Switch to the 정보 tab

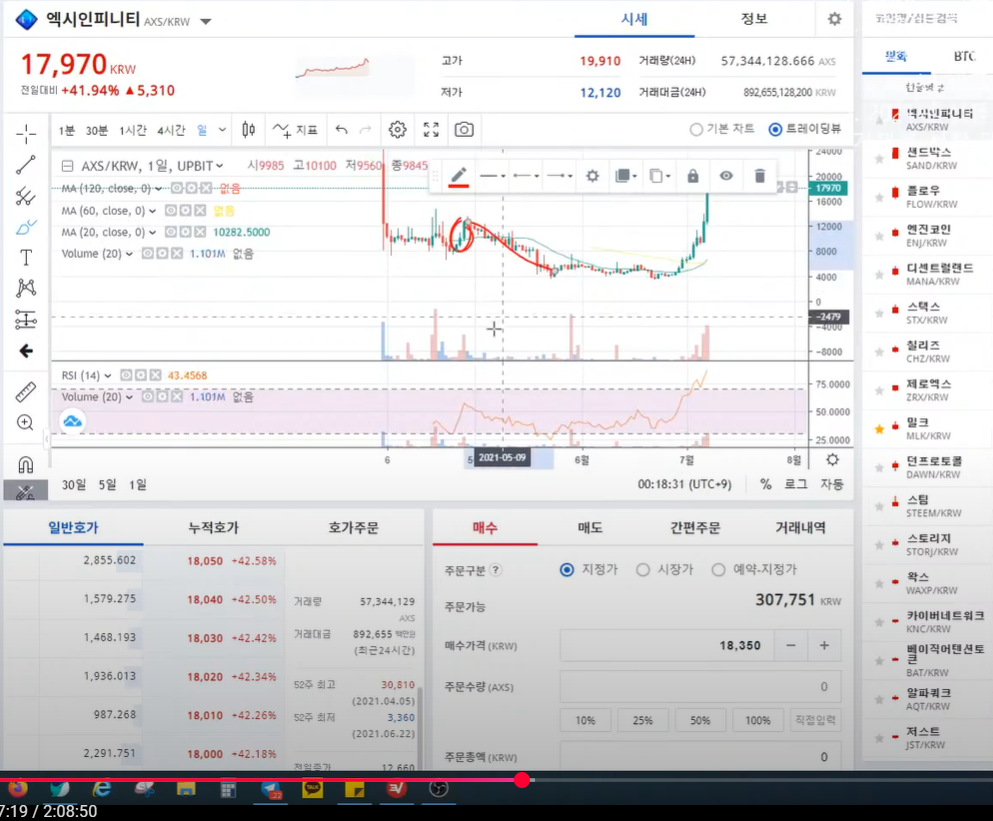(x=754, y=19)
